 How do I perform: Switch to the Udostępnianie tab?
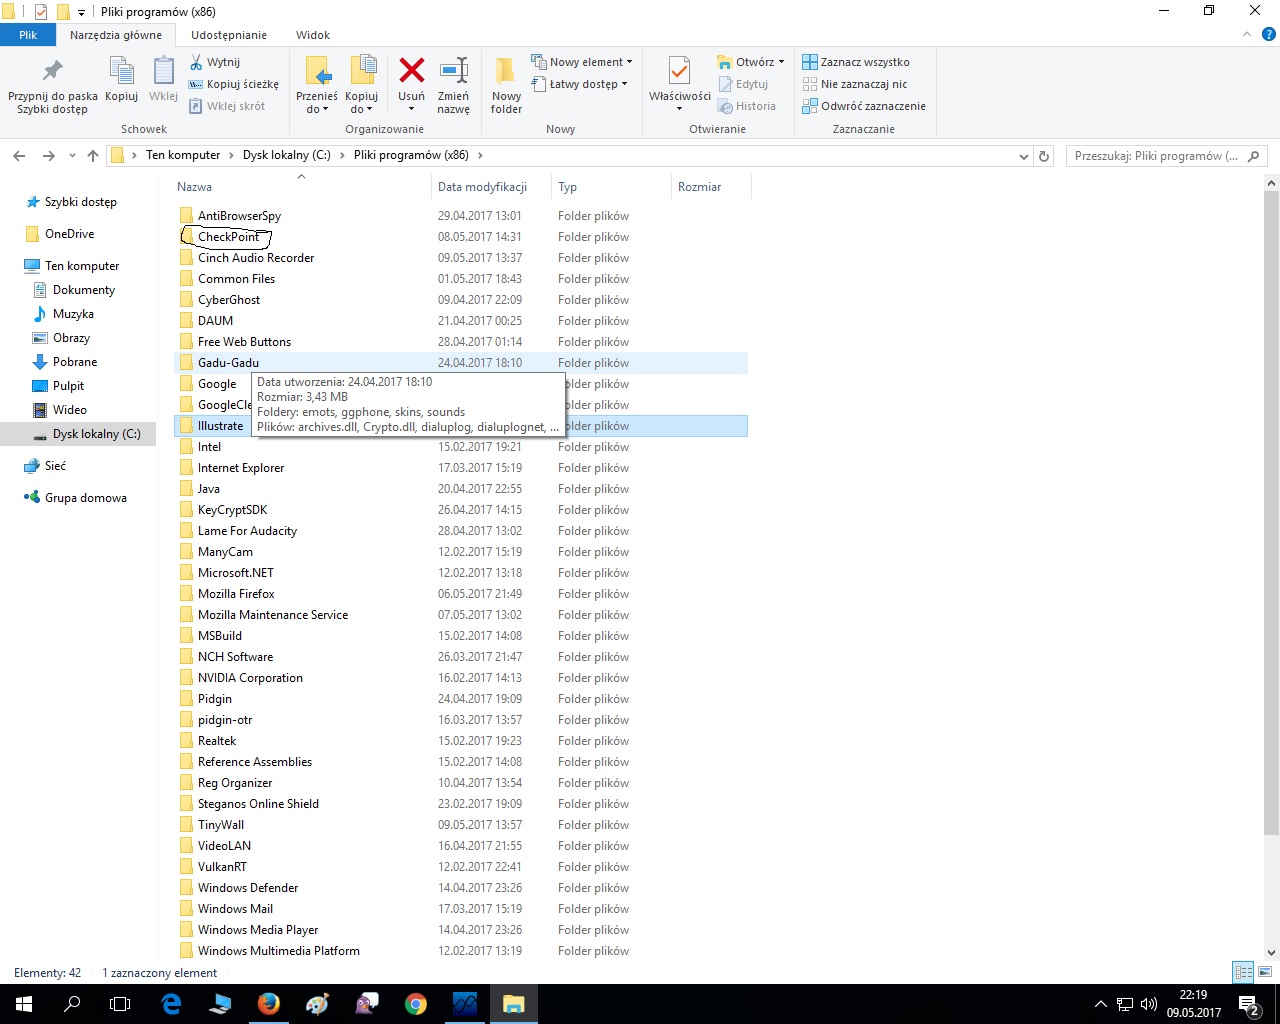click(x=228, y=35)
